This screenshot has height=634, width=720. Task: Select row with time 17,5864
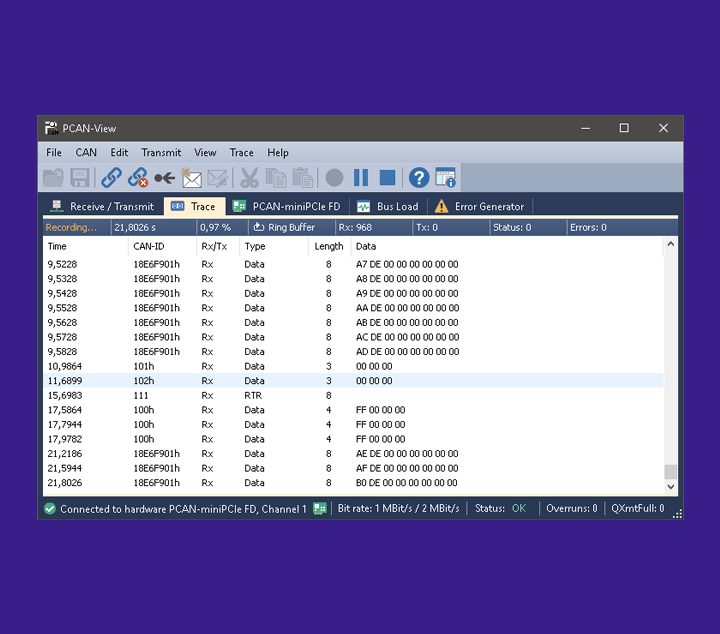[x=353, y=410]
